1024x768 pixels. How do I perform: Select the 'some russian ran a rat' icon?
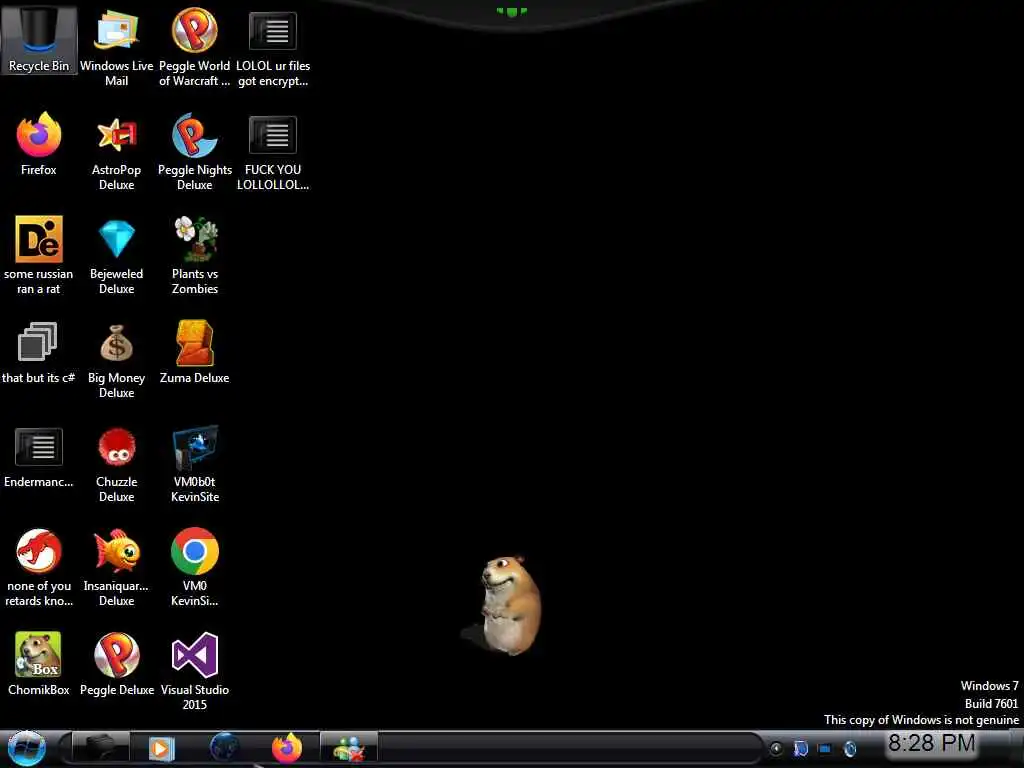pos(39,255)
